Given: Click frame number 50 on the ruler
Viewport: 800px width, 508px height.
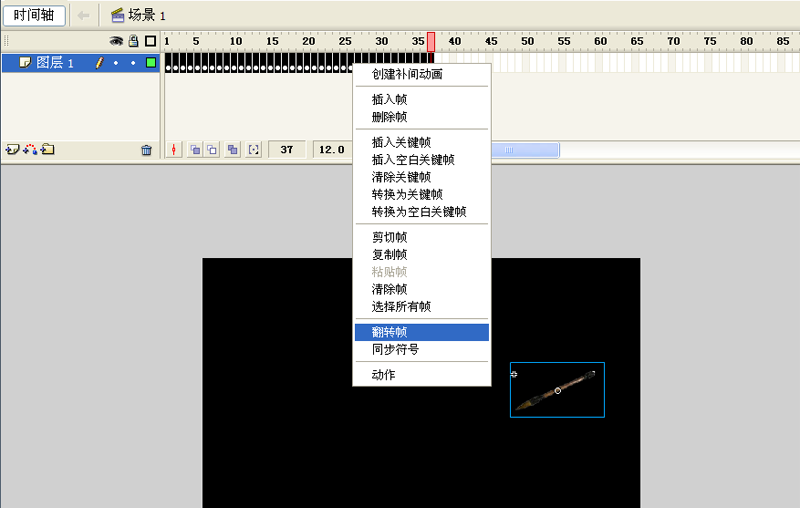Looking at the screenshot, I should click(528, 41).
